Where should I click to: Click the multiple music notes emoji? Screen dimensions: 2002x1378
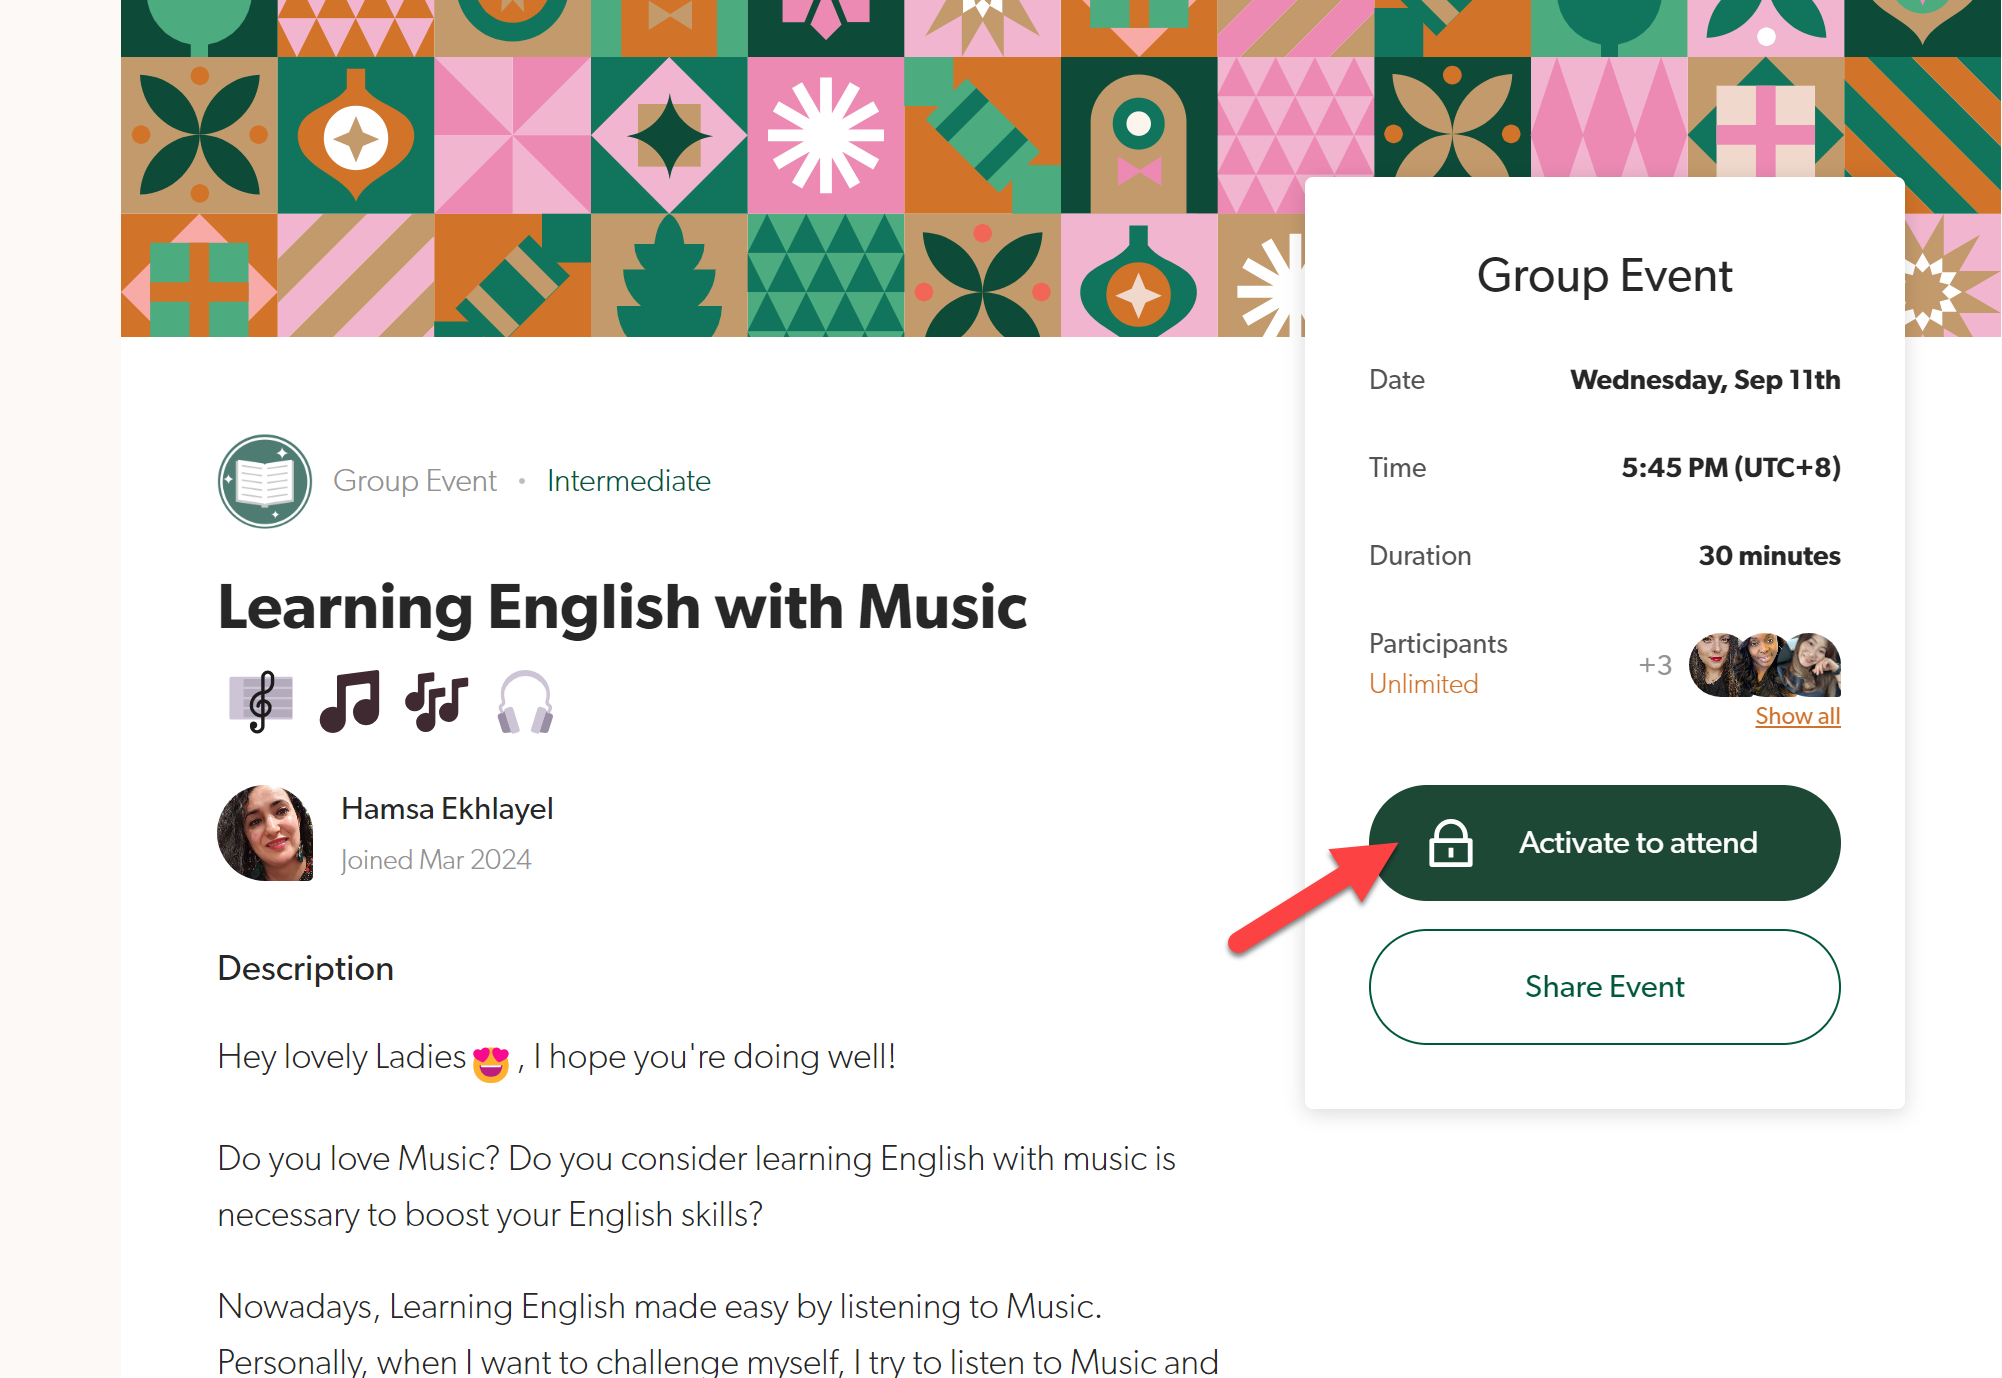(437, 701)
